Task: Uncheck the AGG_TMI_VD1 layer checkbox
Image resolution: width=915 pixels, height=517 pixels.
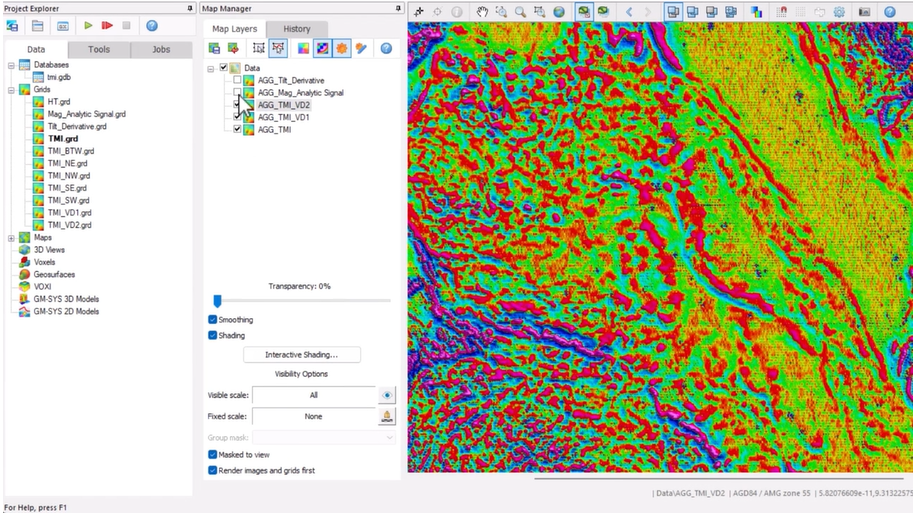Action: point(237,117)
